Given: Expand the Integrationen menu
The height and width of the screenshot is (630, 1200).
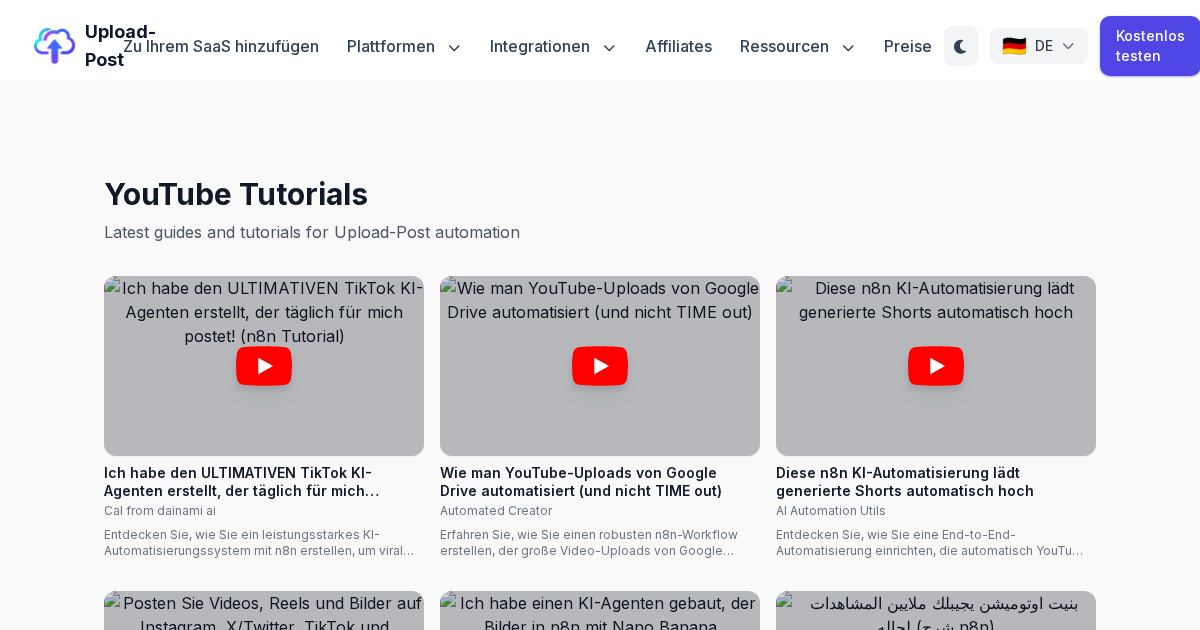Looking at the screenshot, I should click(553, 46).
